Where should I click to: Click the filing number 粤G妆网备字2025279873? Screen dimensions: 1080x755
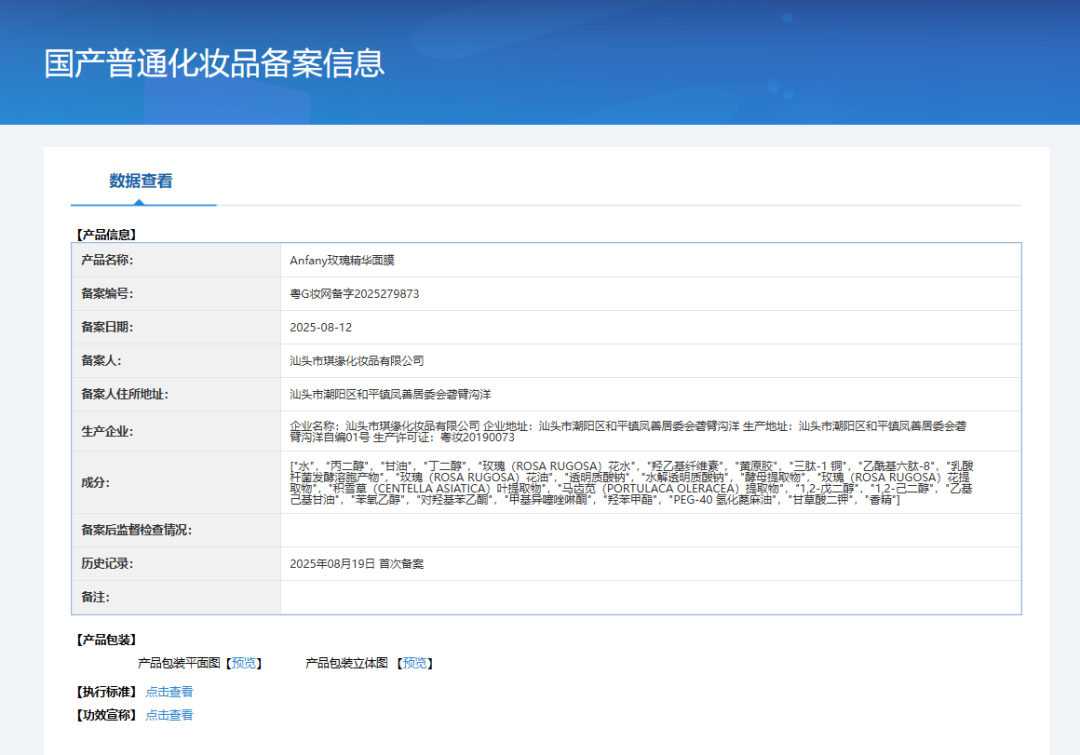354,294
